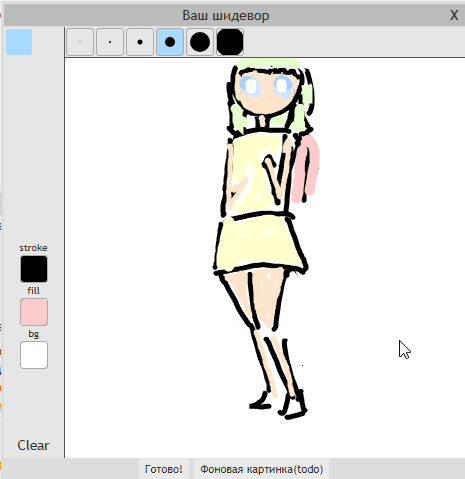Click the highlighted medium brush size
The height and width of the screenshot is (479, 465).
[x=170, y=42]
